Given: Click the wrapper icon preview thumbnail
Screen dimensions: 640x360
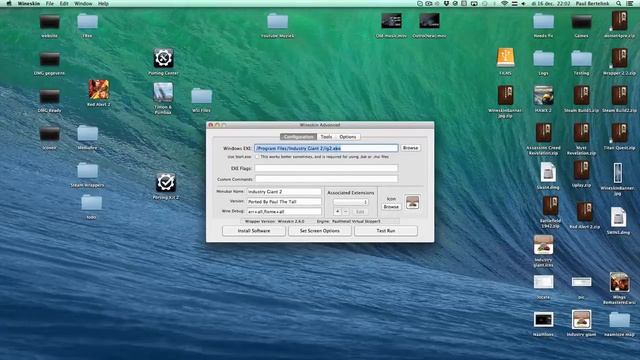Looking at the screenshot, I should (x=412, y=202).
